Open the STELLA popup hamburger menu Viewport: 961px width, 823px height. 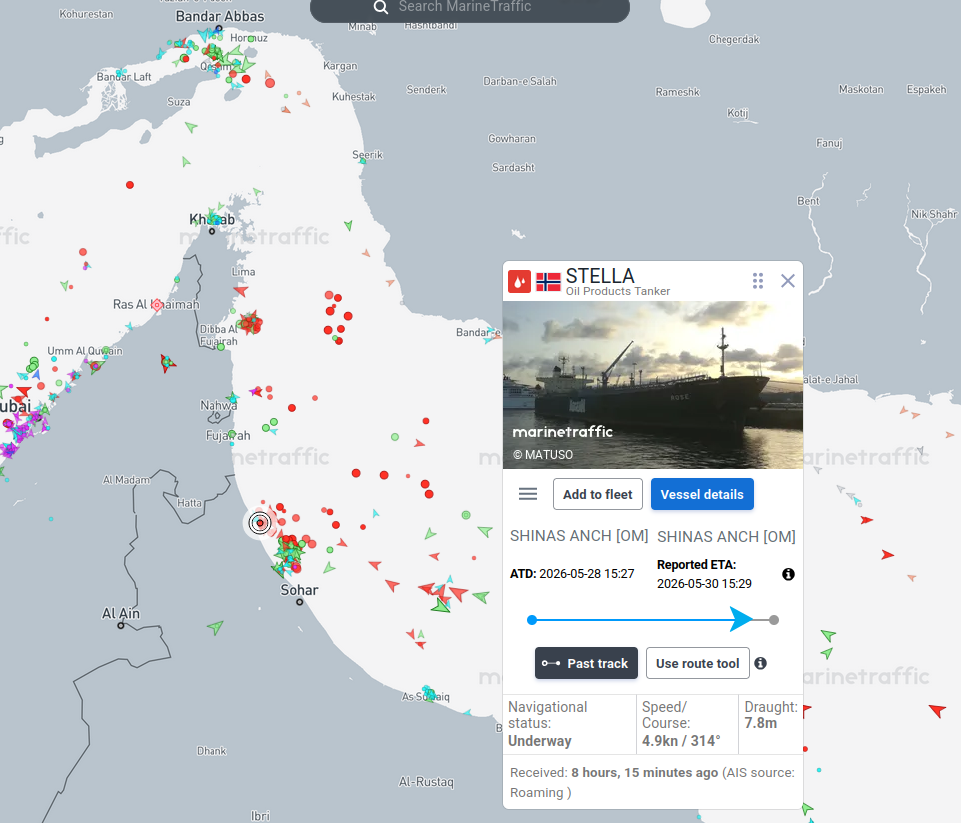[528, 494]
